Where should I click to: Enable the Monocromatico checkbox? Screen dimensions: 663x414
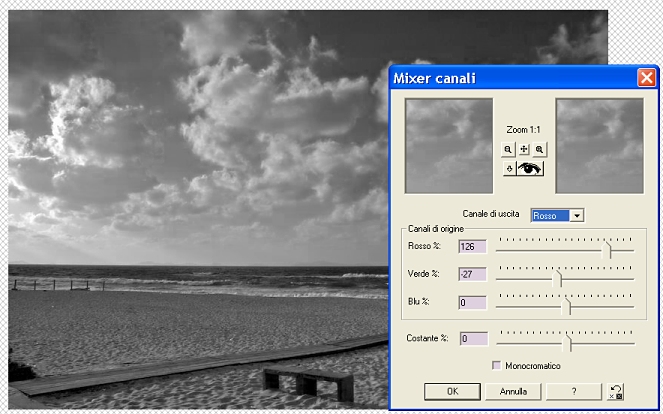(x=497, y=366)
